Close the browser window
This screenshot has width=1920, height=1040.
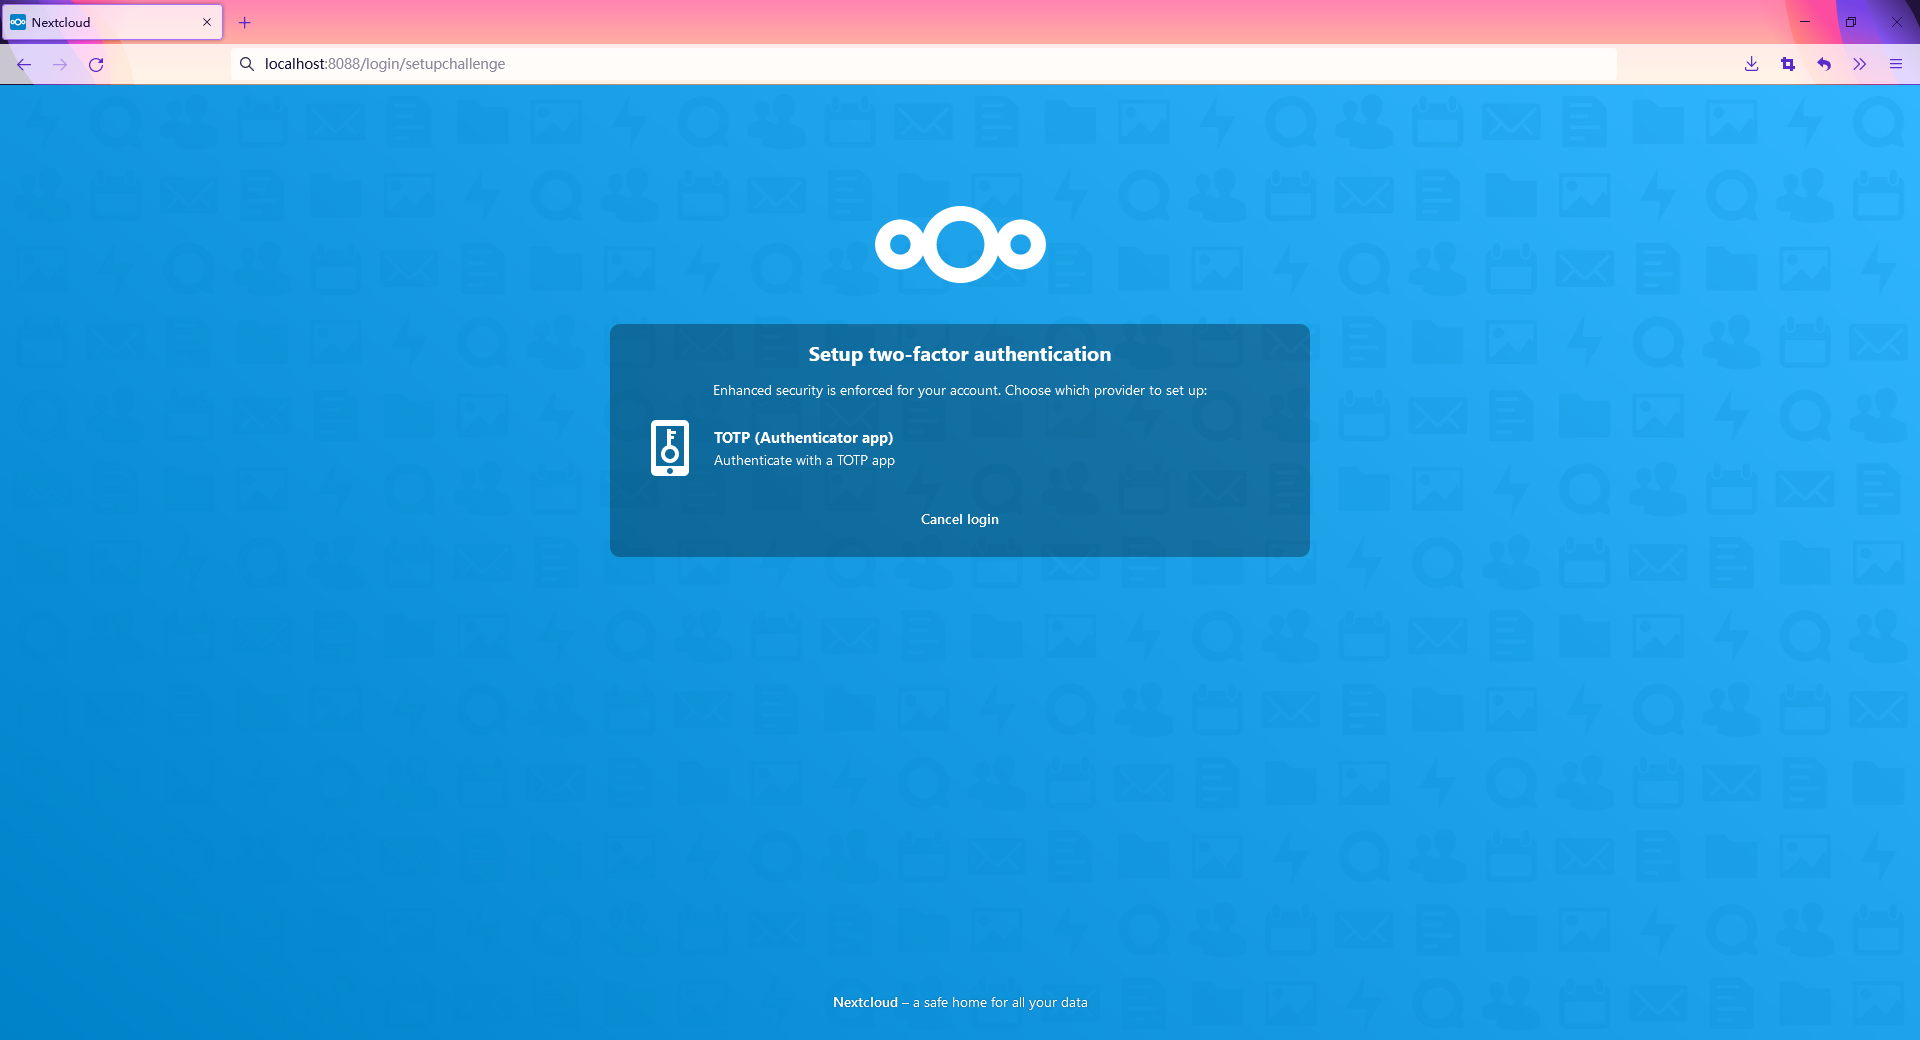coord(1896,21)
